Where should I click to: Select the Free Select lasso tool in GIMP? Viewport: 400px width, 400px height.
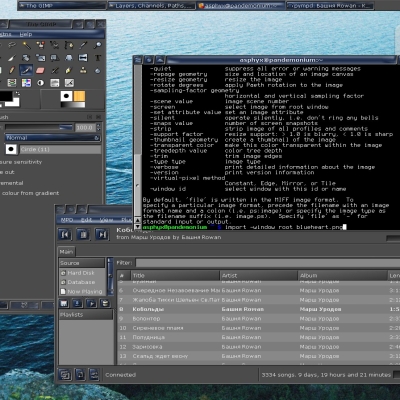tap(12, 45)
